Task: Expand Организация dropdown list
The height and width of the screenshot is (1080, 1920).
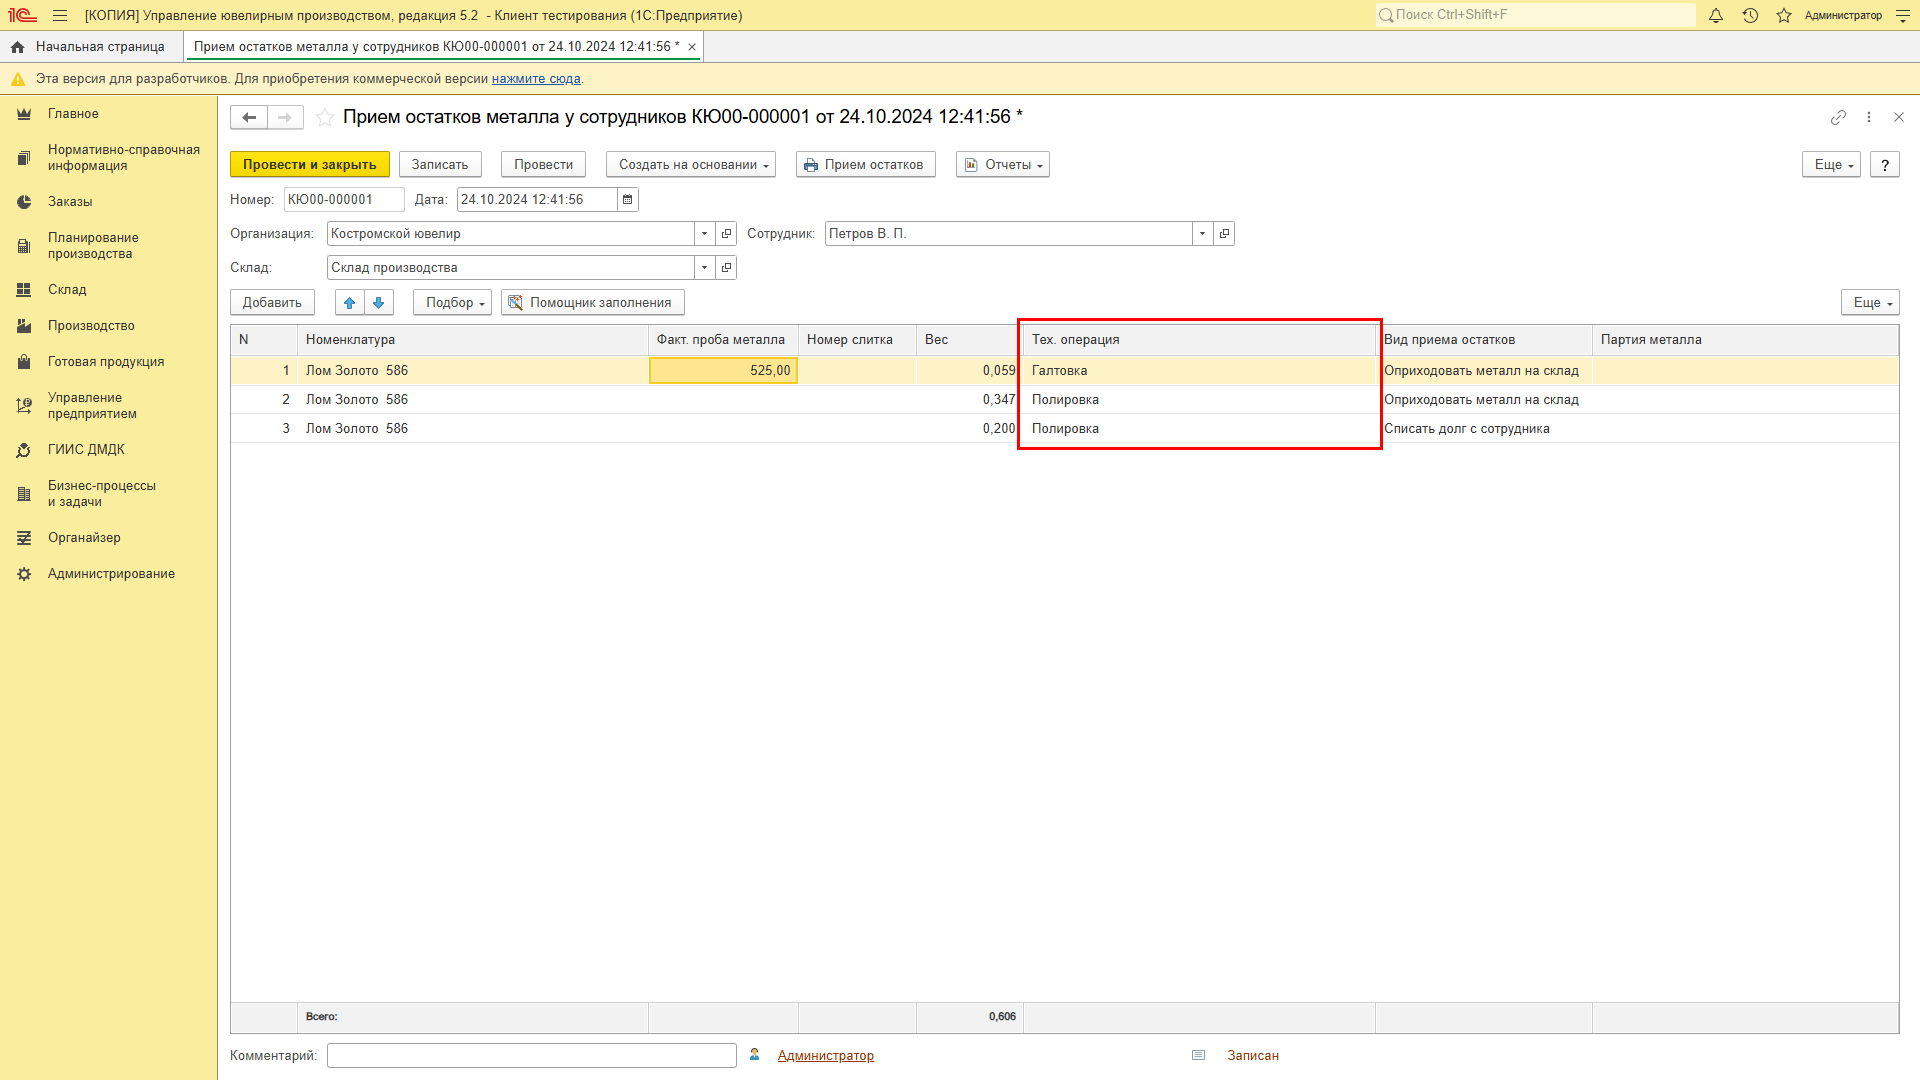Action: (705, 234)
